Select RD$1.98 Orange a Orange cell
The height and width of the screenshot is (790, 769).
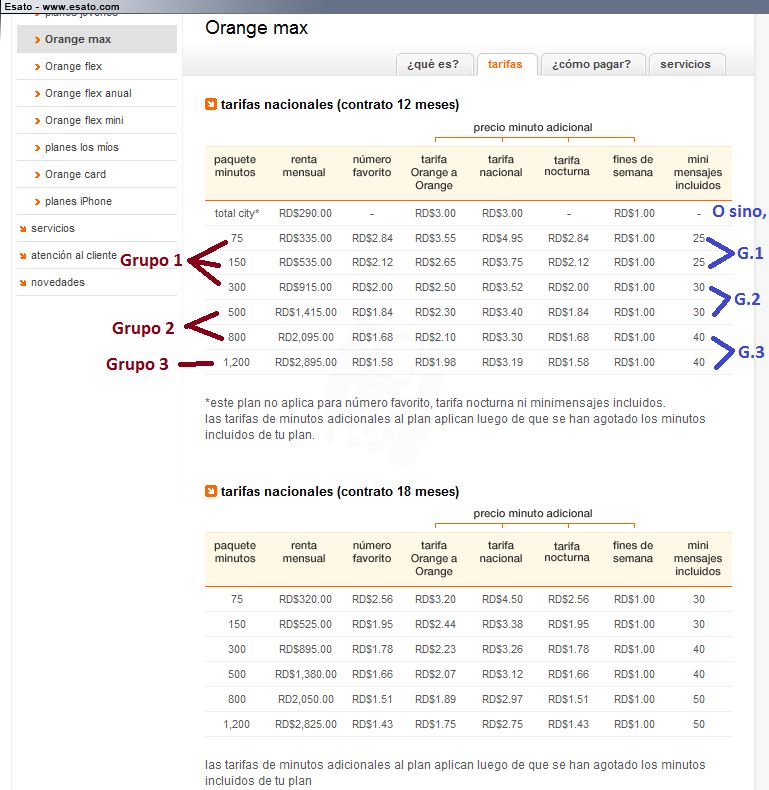click(435, 362)
